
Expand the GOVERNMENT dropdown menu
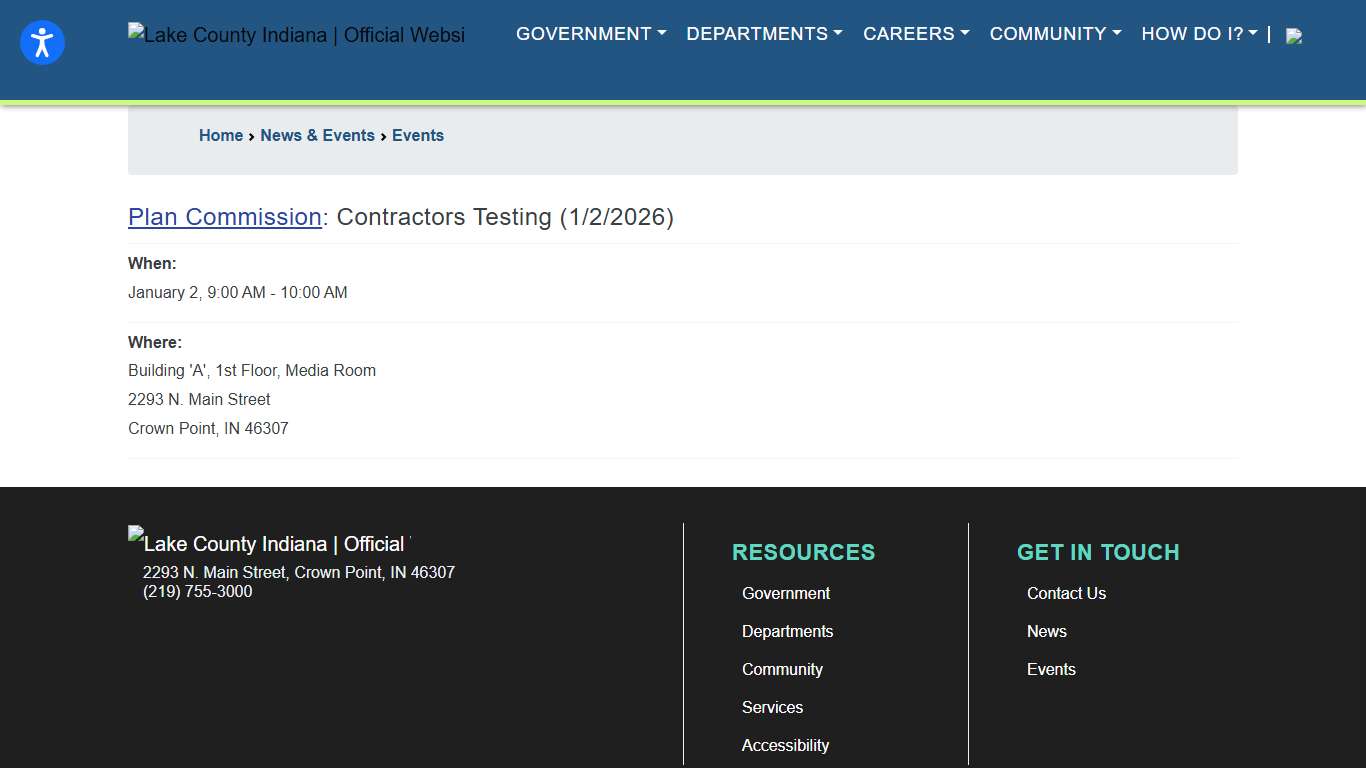(590, 33)
